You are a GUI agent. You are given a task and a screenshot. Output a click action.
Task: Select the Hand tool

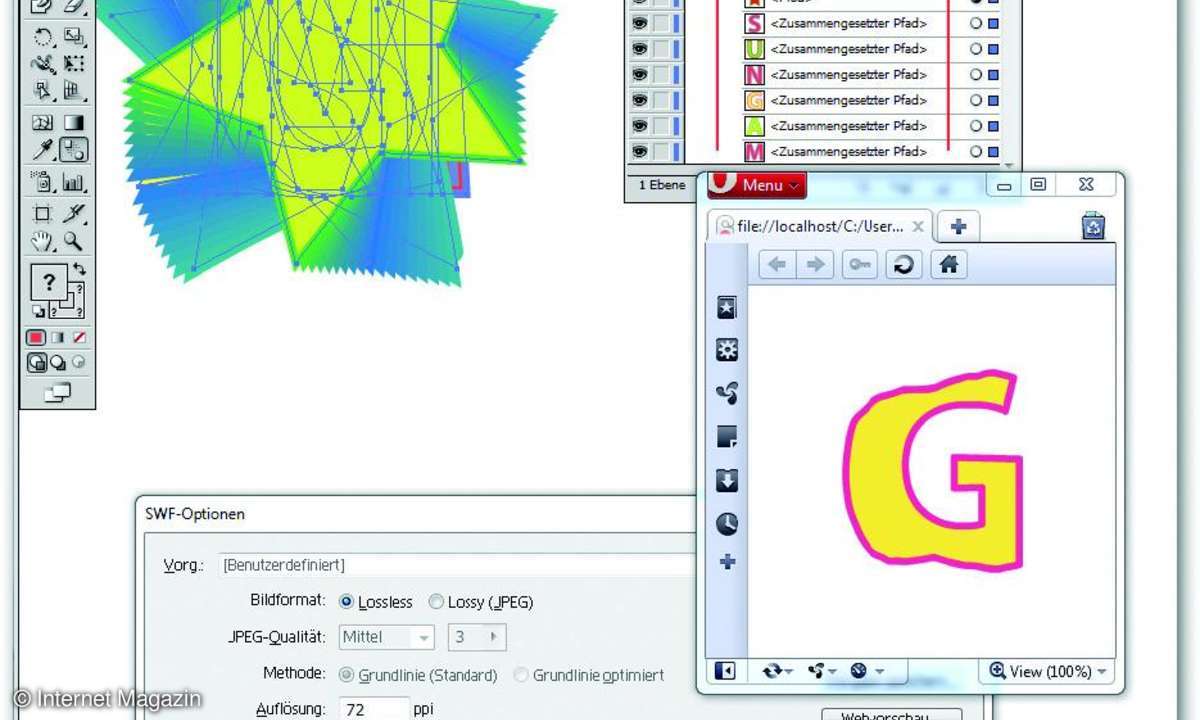point(43,240)
